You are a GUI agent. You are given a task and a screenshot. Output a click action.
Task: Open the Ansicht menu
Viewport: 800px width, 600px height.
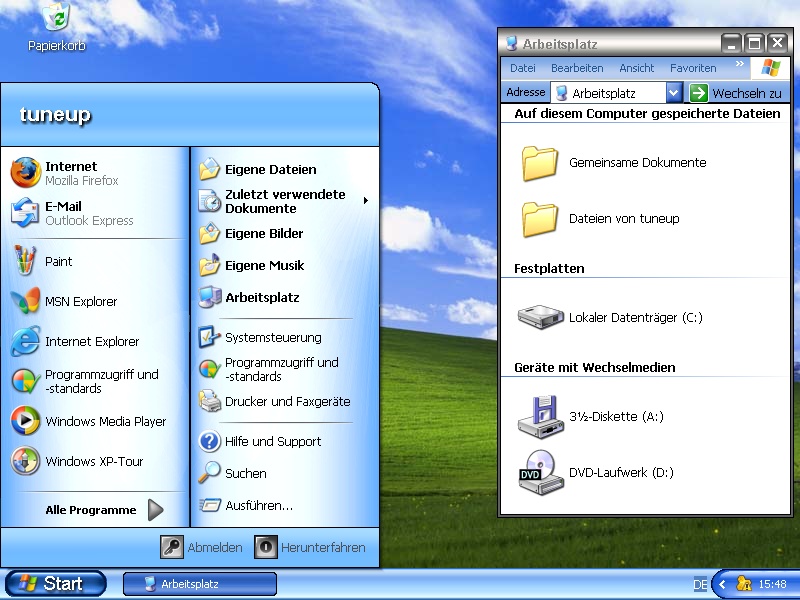(637, 68)
